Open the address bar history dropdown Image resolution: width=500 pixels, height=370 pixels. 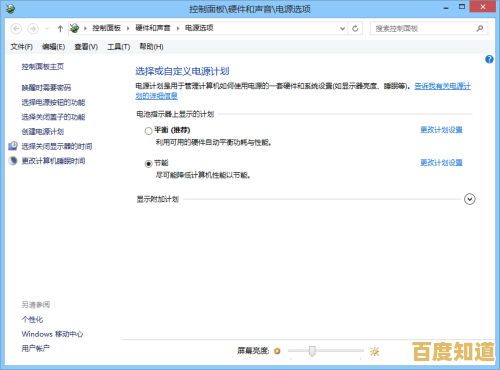342,28
